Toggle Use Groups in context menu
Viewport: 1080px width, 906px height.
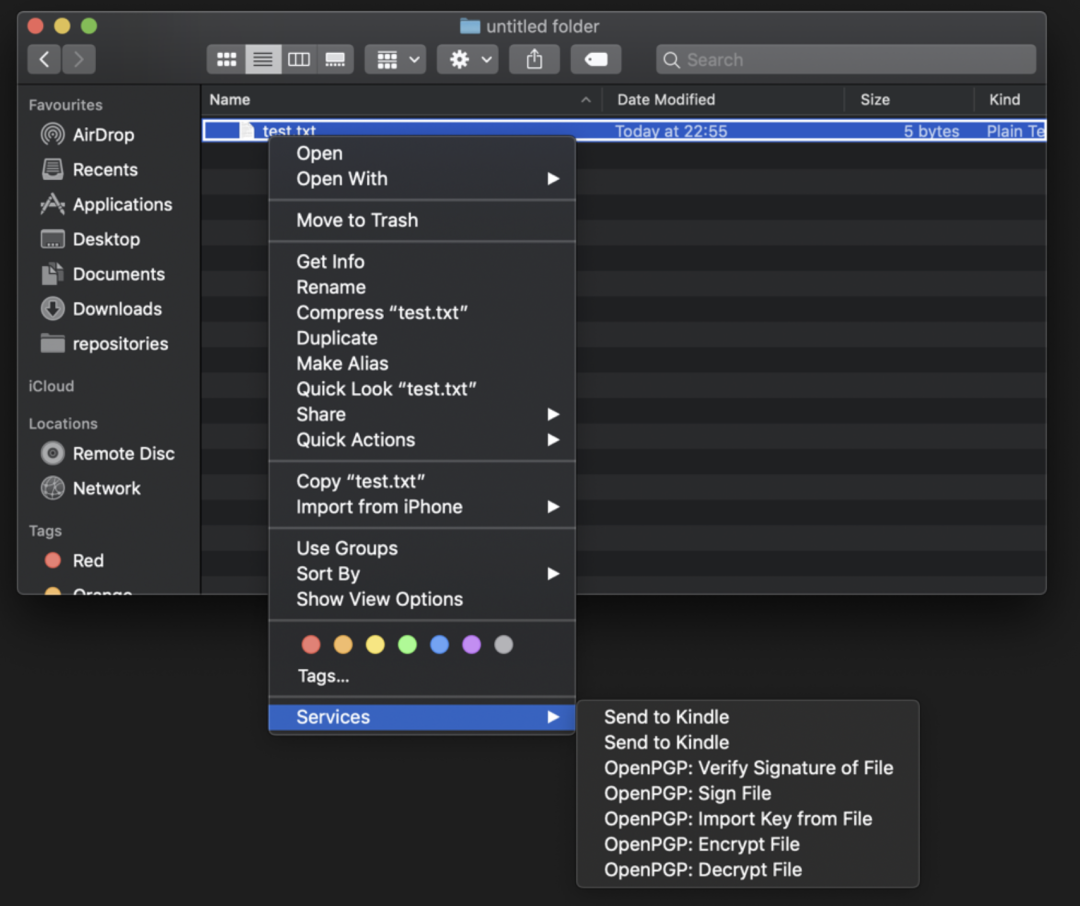point(422,548)
